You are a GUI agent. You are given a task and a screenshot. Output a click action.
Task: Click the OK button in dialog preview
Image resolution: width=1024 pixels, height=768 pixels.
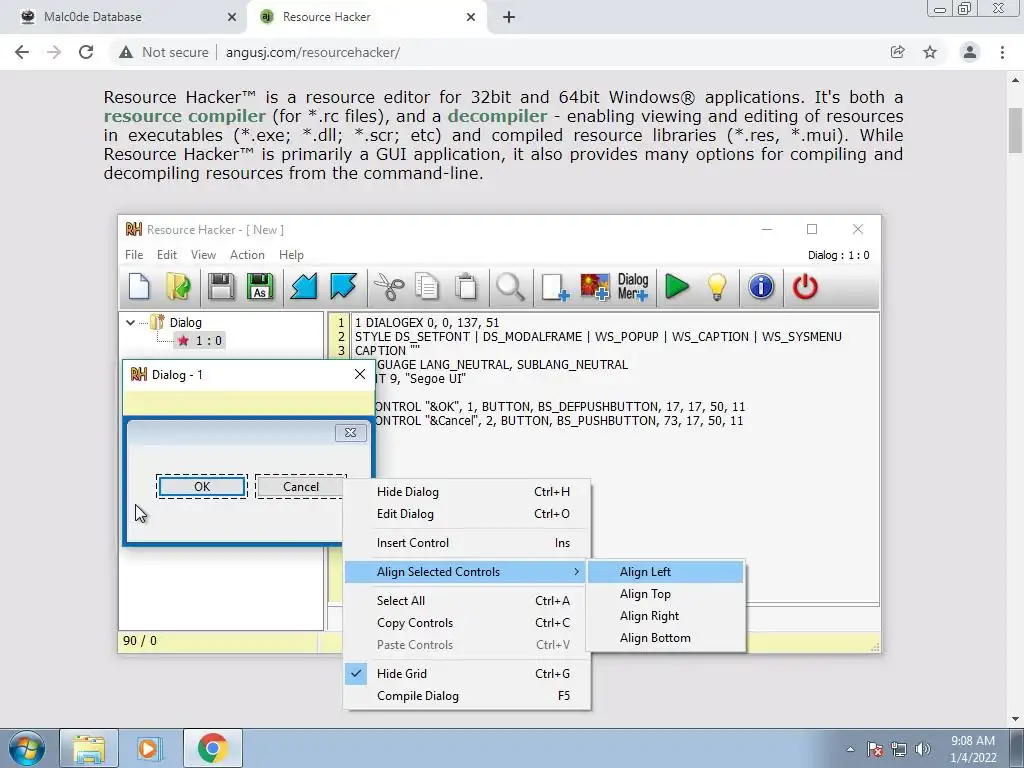202,487
